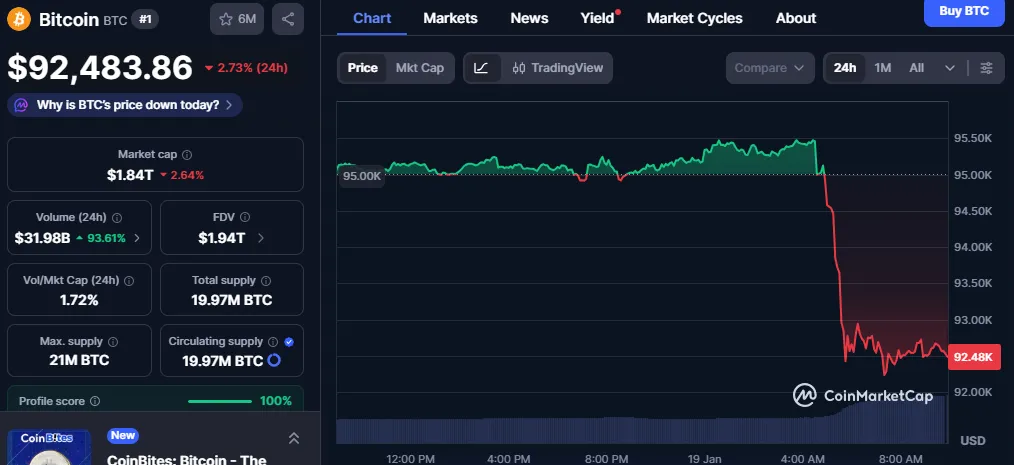Open the Yield tab

(x=598, y=18)
